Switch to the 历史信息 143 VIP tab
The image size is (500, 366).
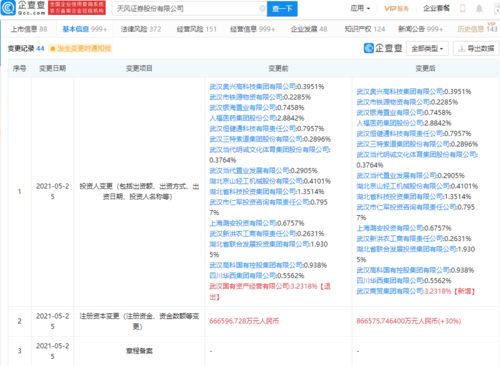(477, 29)
